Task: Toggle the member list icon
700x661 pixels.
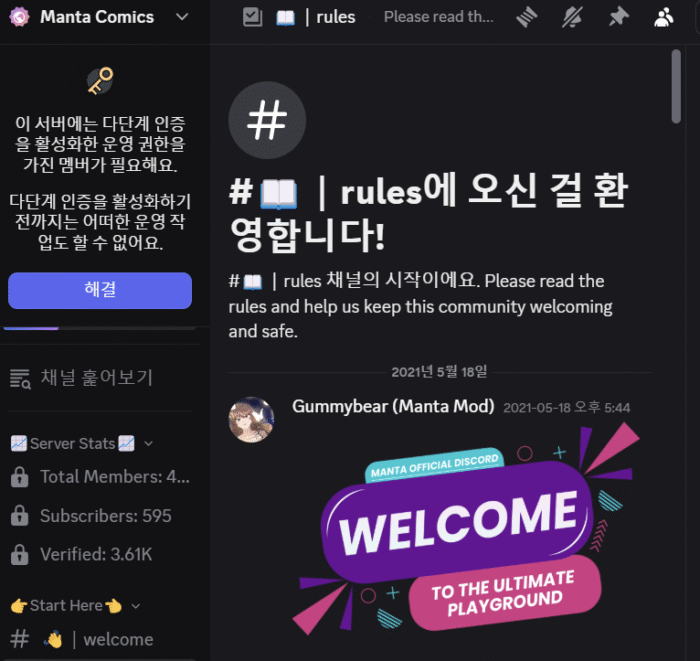Action: 664,17
